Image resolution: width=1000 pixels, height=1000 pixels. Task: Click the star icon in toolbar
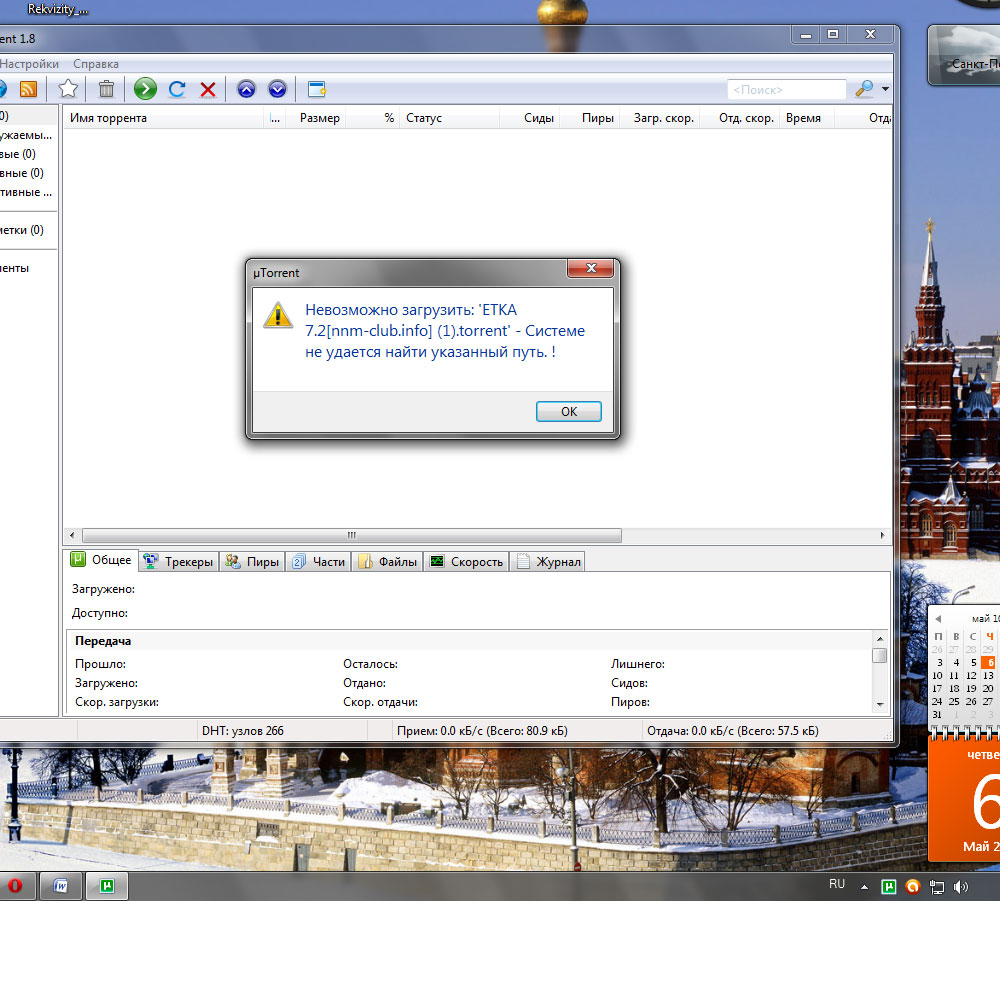coord(68,89)
